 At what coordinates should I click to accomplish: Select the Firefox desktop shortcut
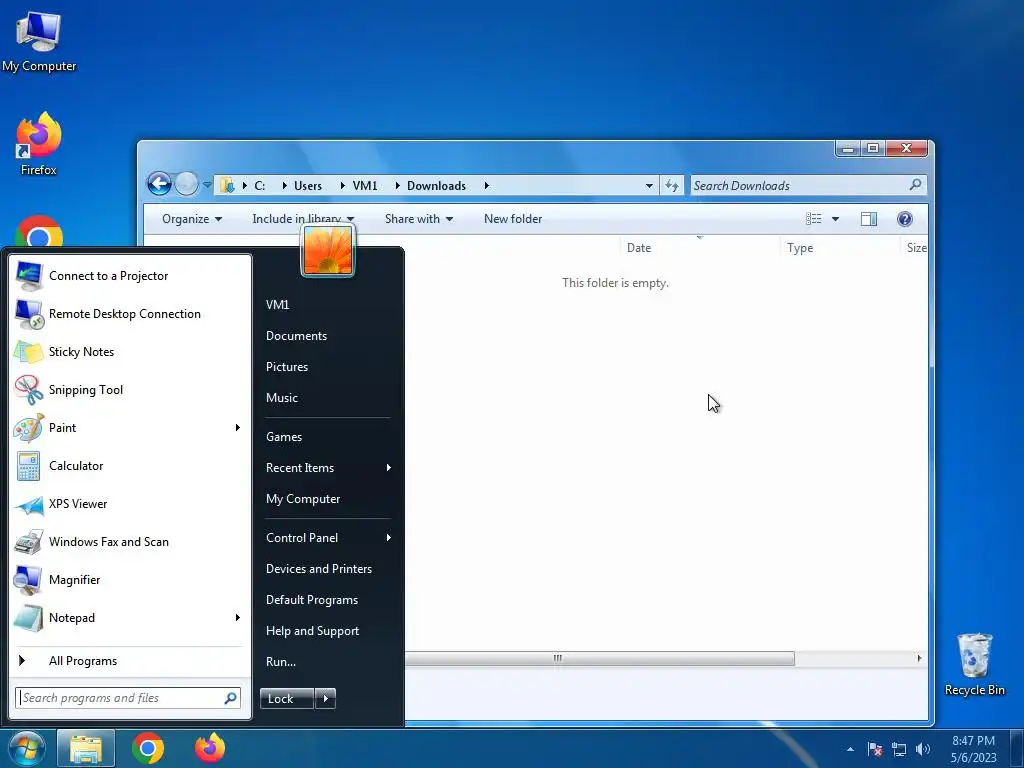click(x=39, y=144)
